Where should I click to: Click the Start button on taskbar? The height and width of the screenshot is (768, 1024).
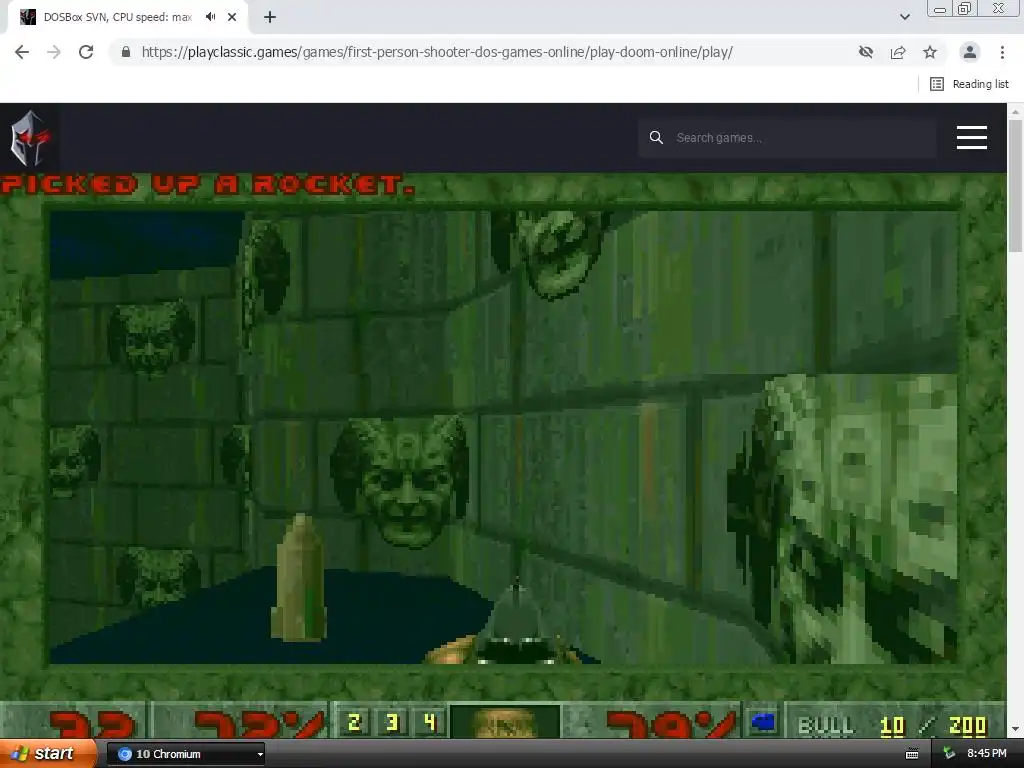point(47,754)
